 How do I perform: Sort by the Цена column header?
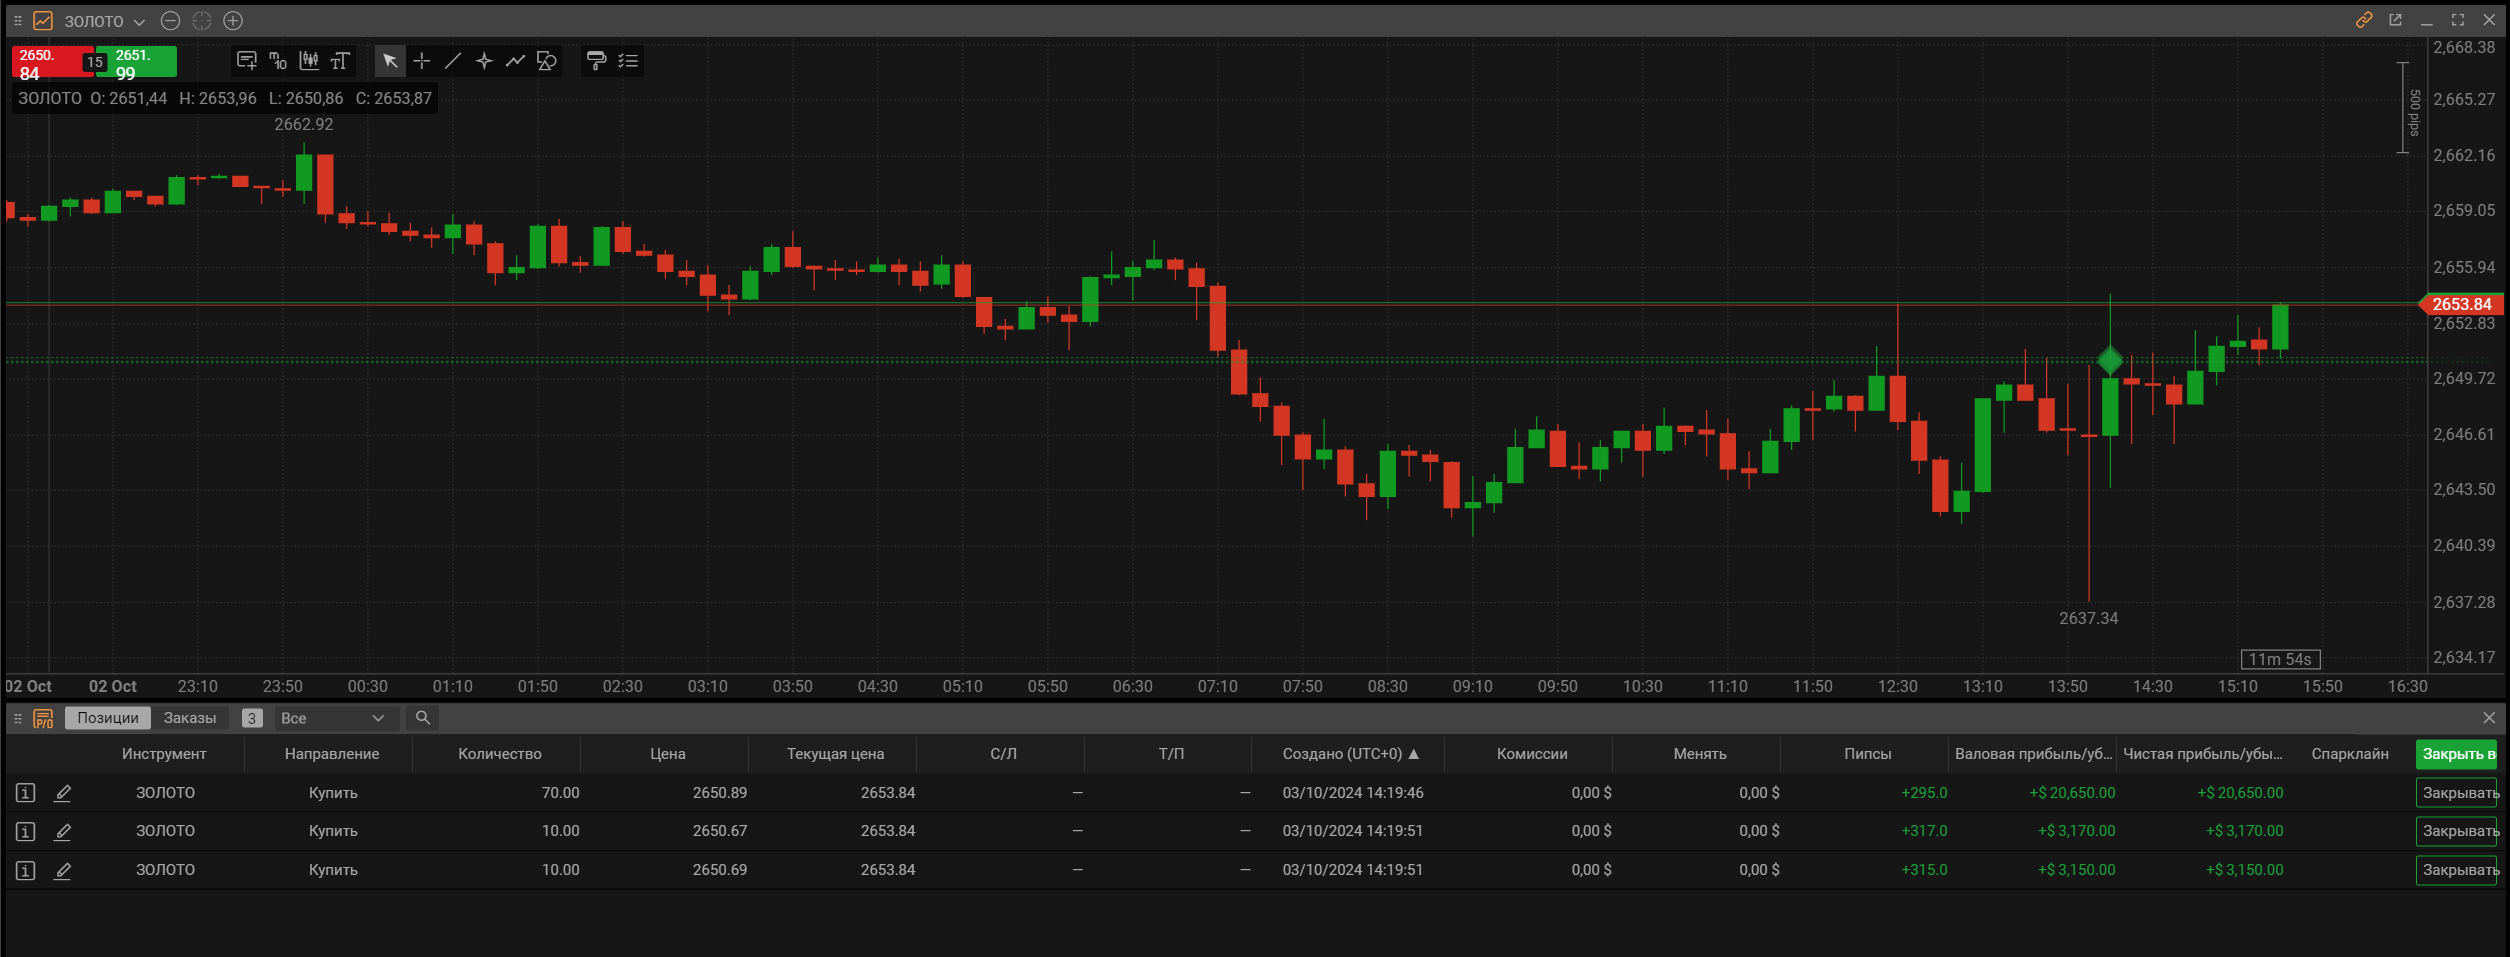click(668, 754)
